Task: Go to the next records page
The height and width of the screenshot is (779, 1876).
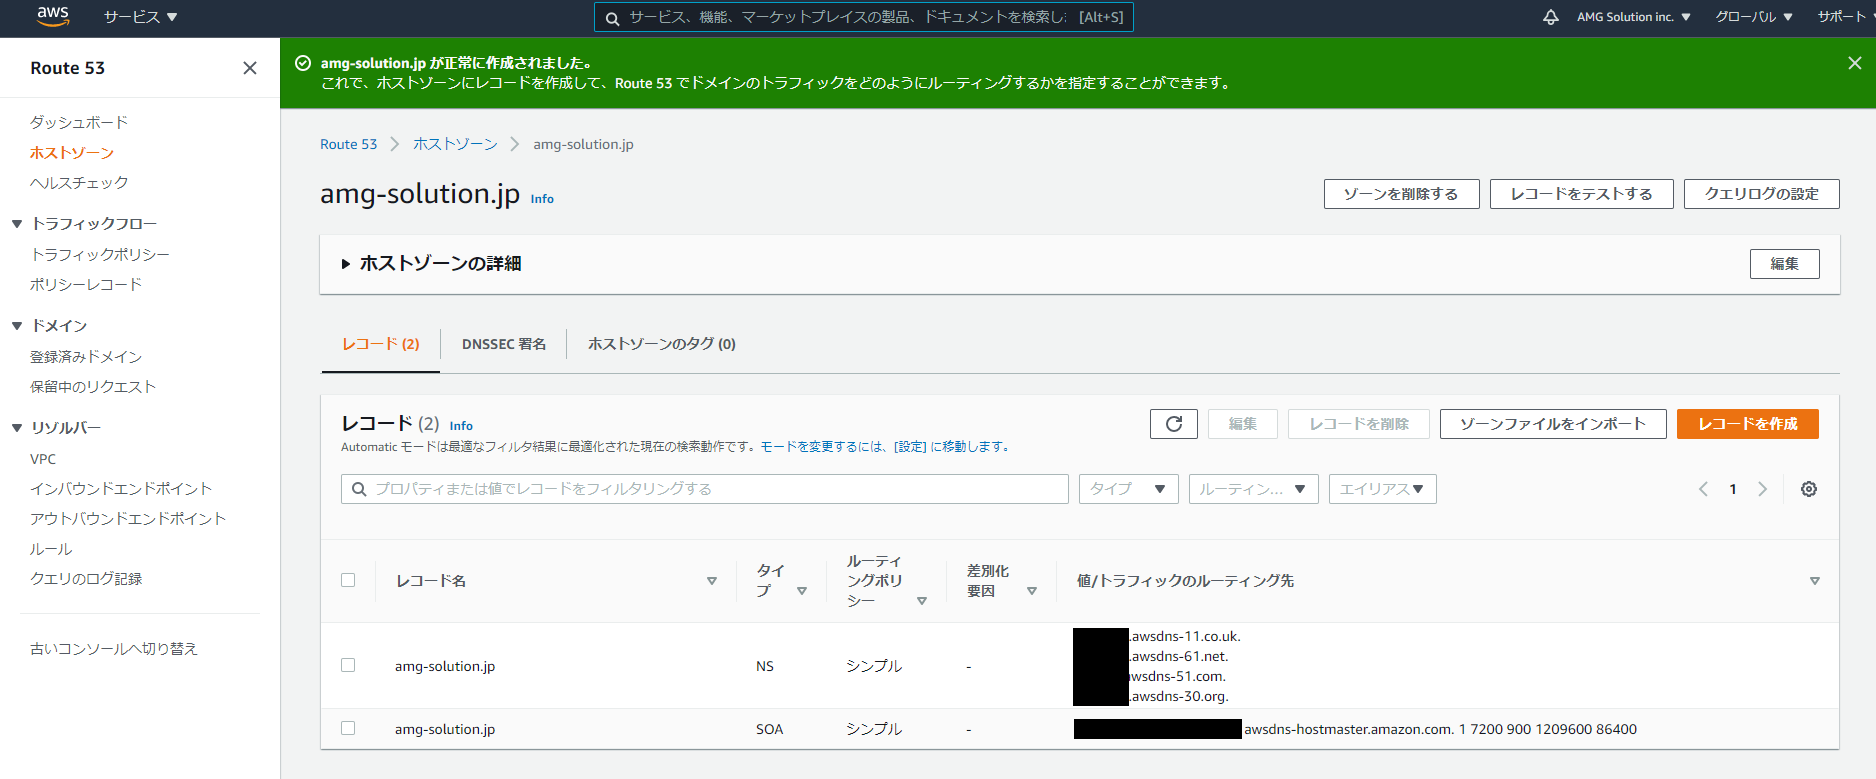Action: point(1762,489)
